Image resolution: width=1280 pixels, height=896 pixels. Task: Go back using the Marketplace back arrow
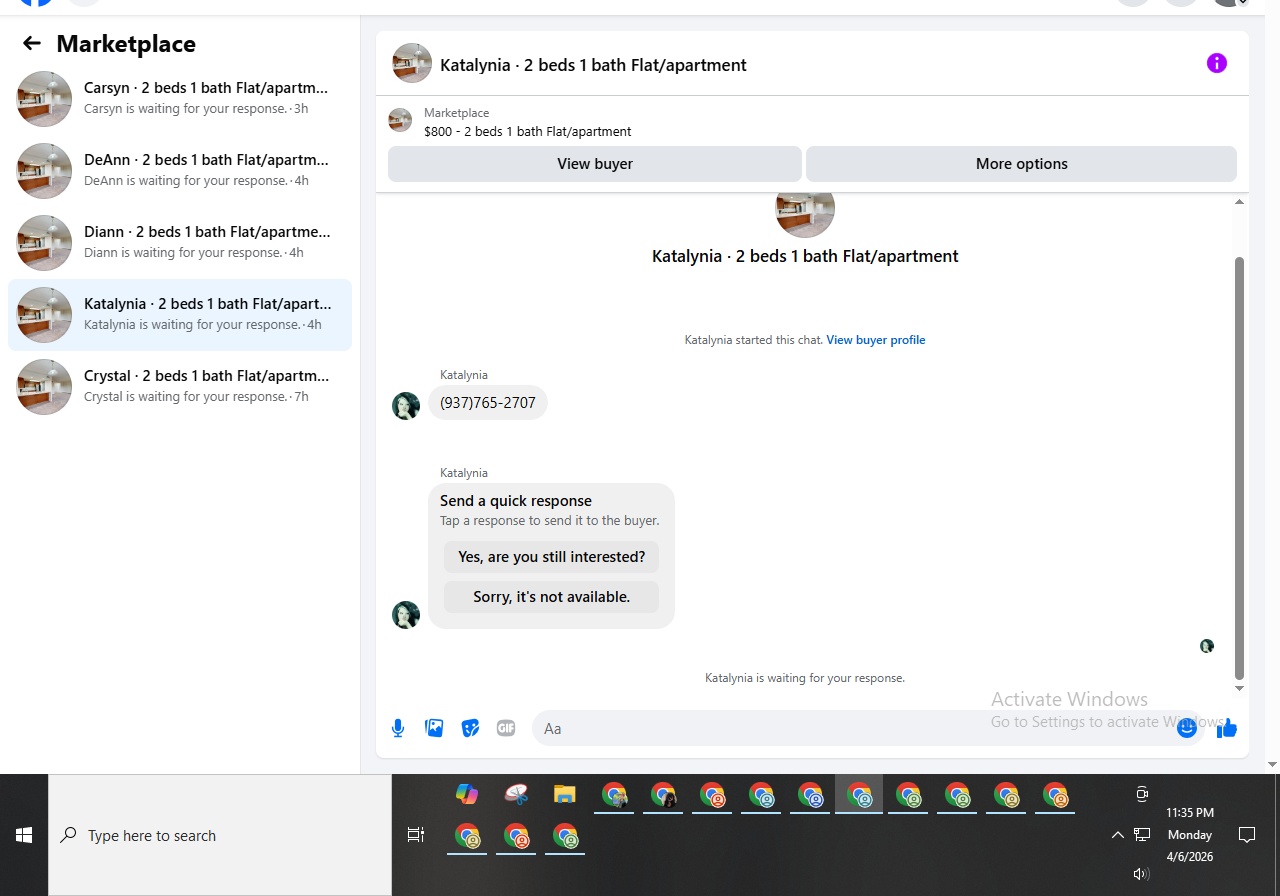[32, 43]
